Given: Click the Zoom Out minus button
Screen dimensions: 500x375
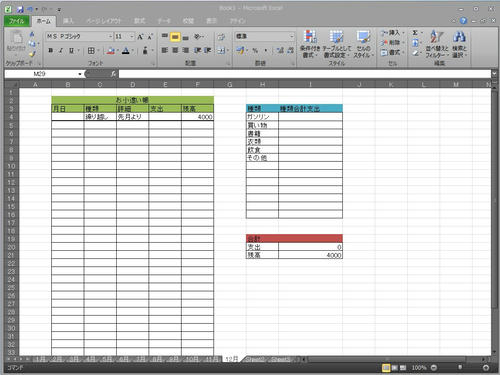Looking at the screenshot, I should pos(434,368).
